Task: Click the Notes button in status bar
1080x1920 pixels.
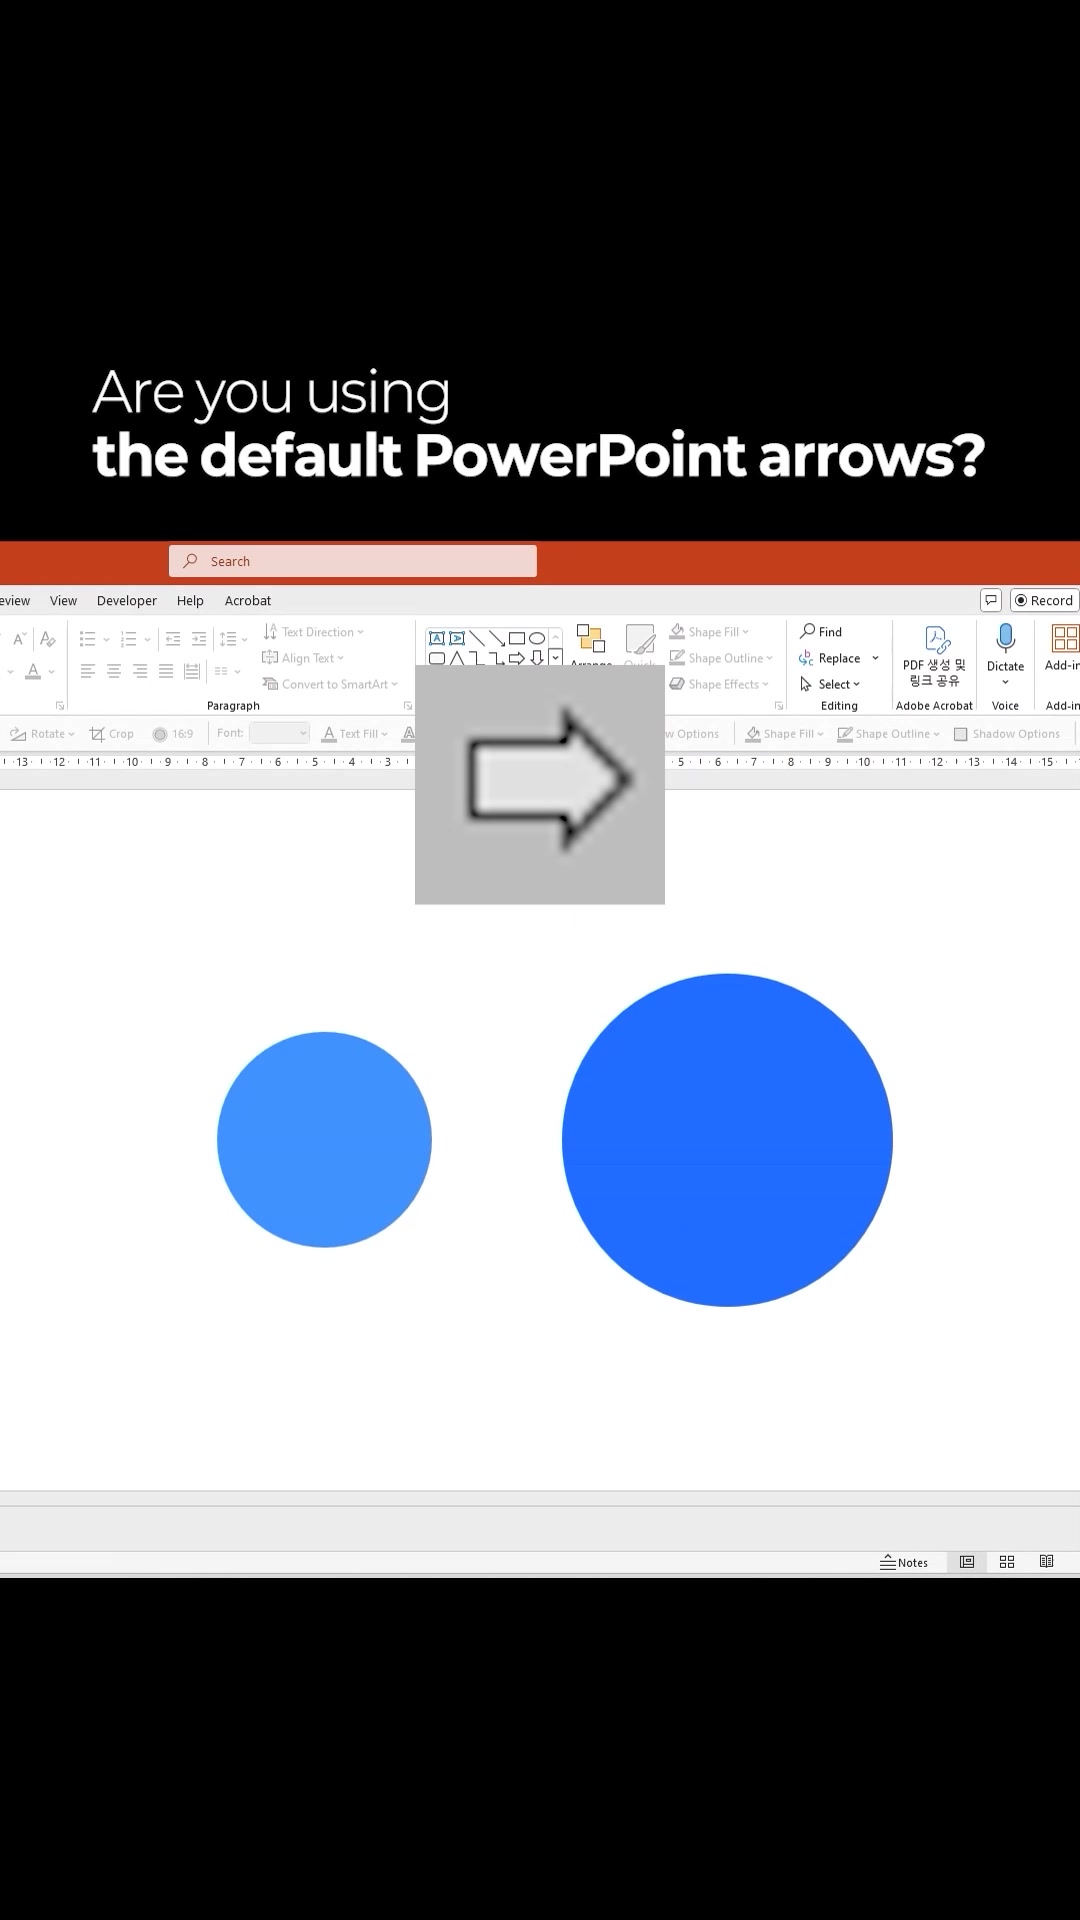Action: coord(904,1563)
